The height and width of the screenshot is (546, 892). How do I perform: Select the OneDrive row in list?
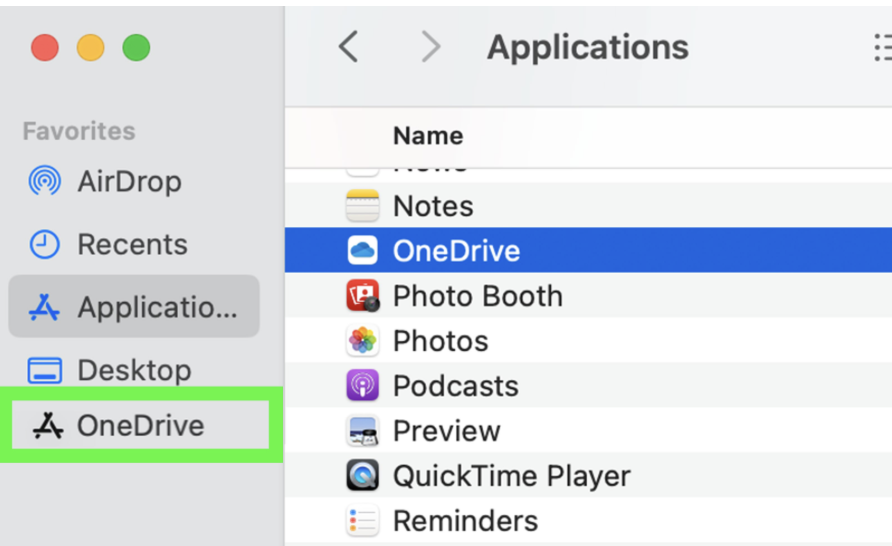pyautogui.click(x=588, y=250)
